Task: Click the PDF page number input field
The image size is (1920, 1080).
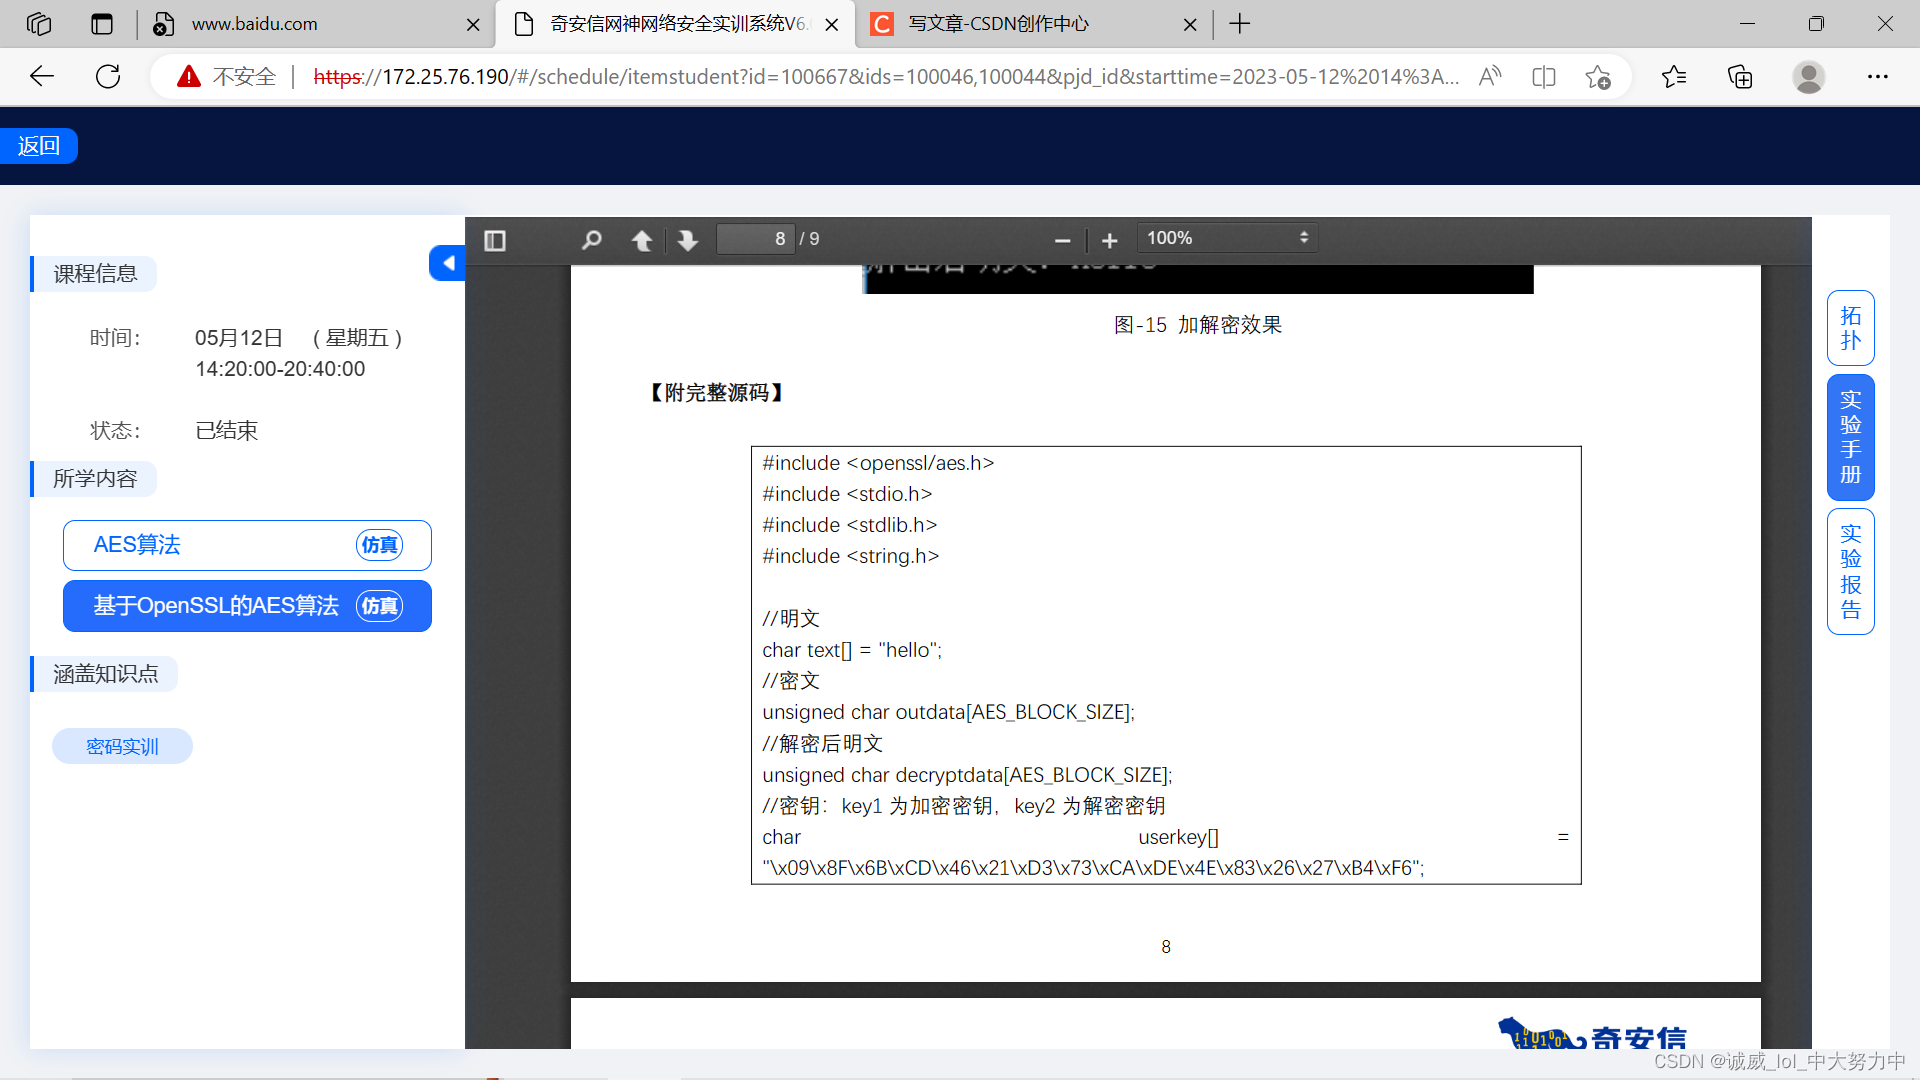Action: pyautogui.click(x=756, y=238)
